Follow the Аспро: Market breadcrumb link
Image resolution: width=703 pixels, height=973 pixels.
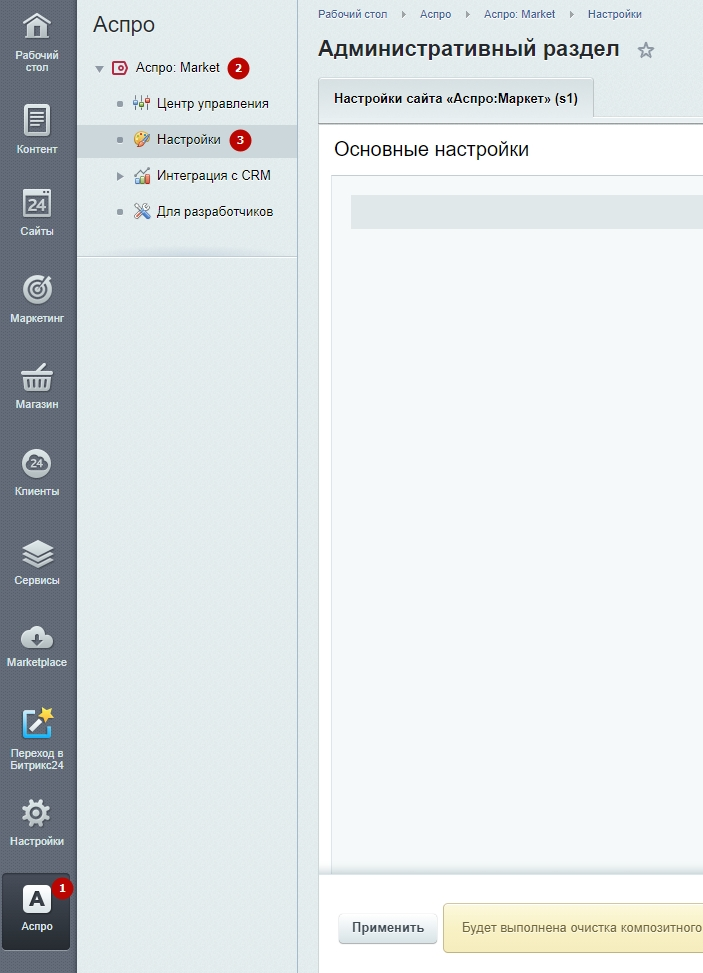(x=519, y=14)
